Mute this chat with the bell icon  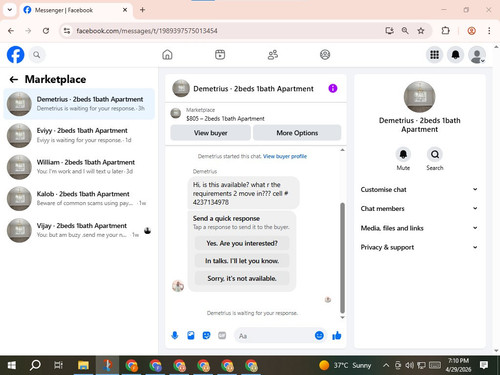(403, 154)
